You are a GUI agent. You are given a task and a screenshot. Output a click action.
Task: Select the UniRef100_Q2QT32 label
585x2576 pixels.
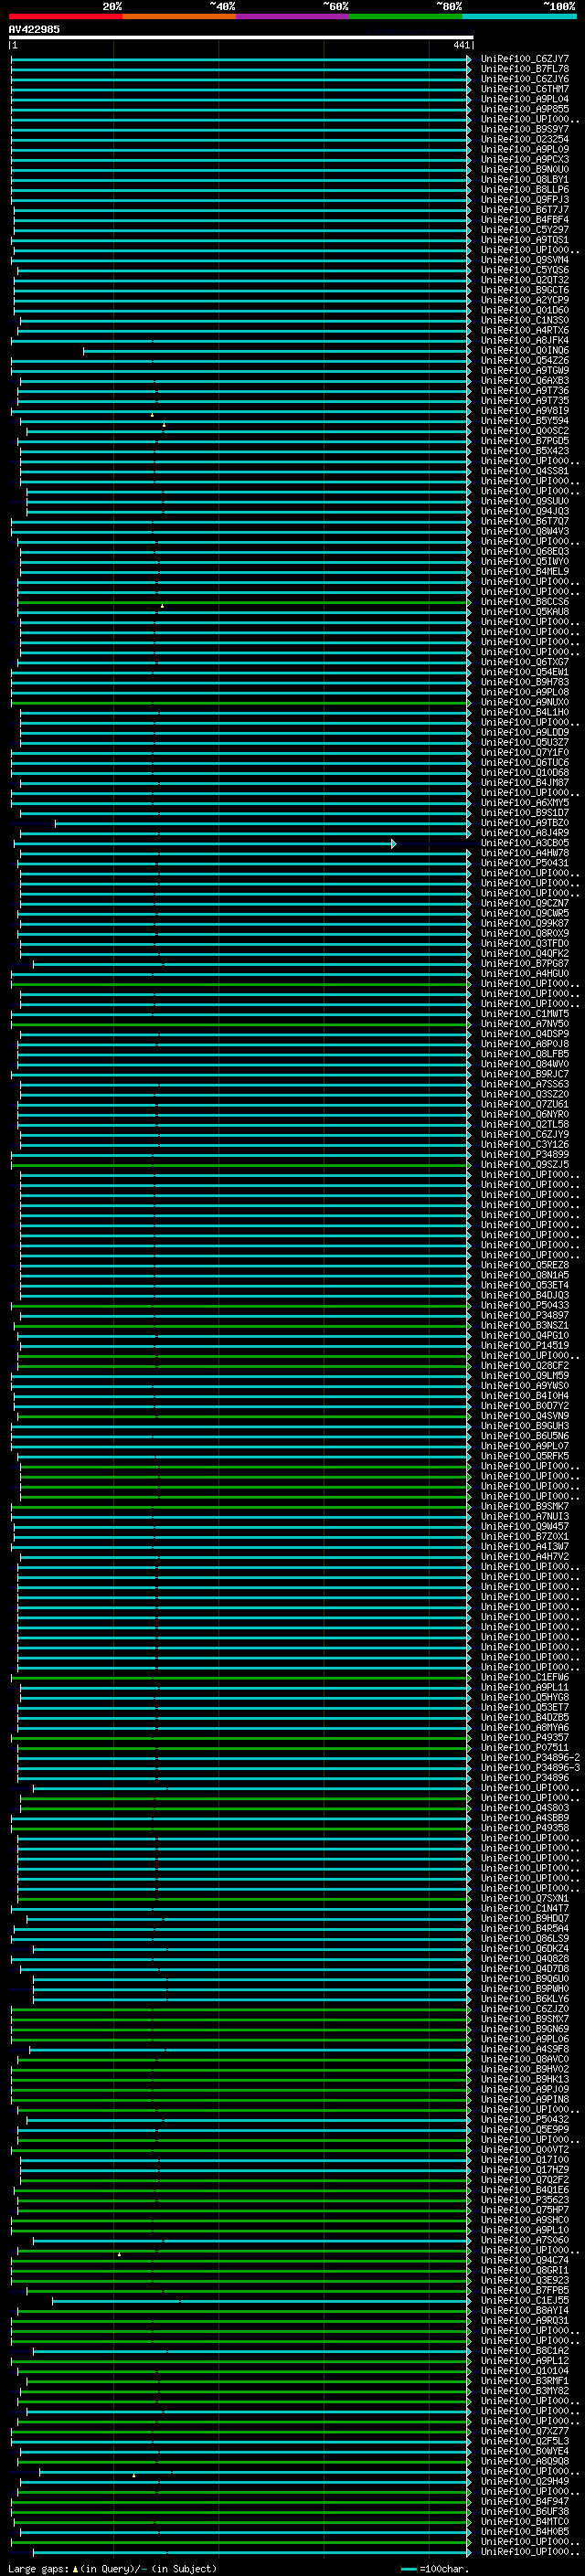click(x=524, y=280)
